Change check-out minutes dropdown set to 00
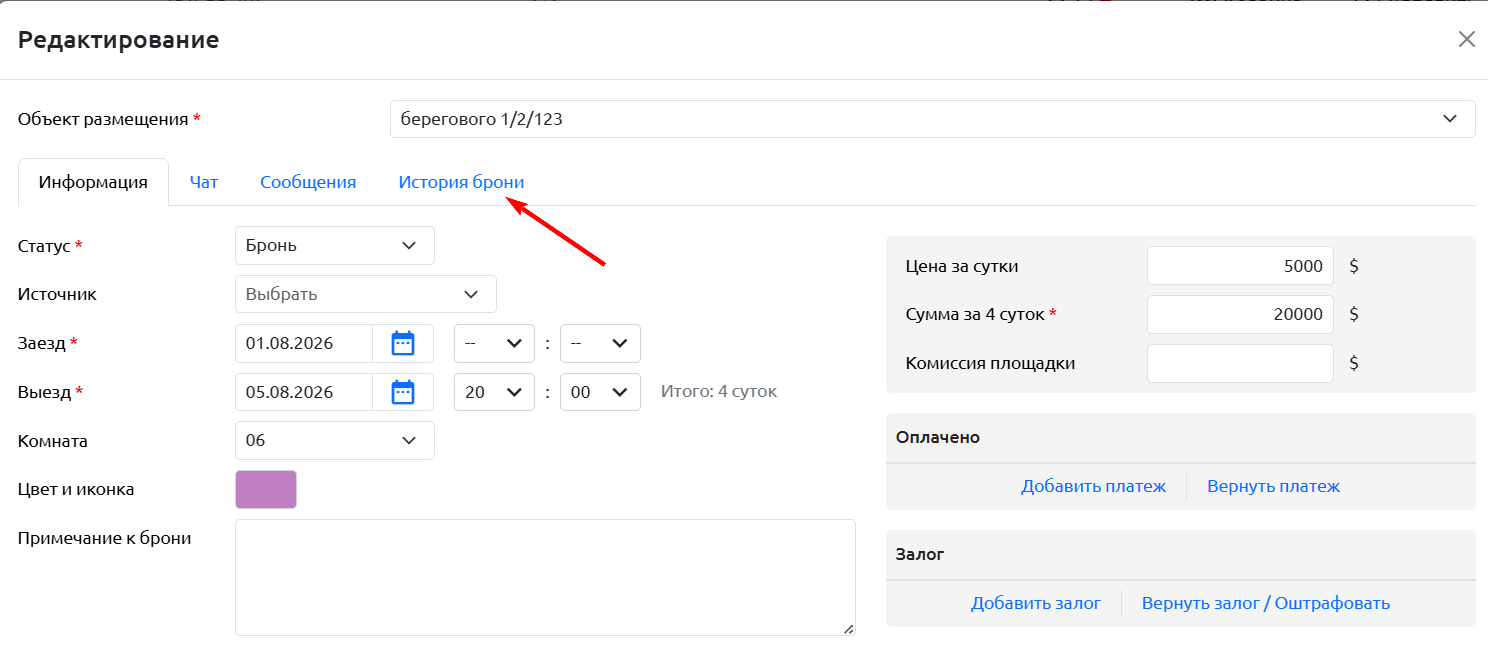The width and height of the screenshot is (1488, 645). (600, 392)
